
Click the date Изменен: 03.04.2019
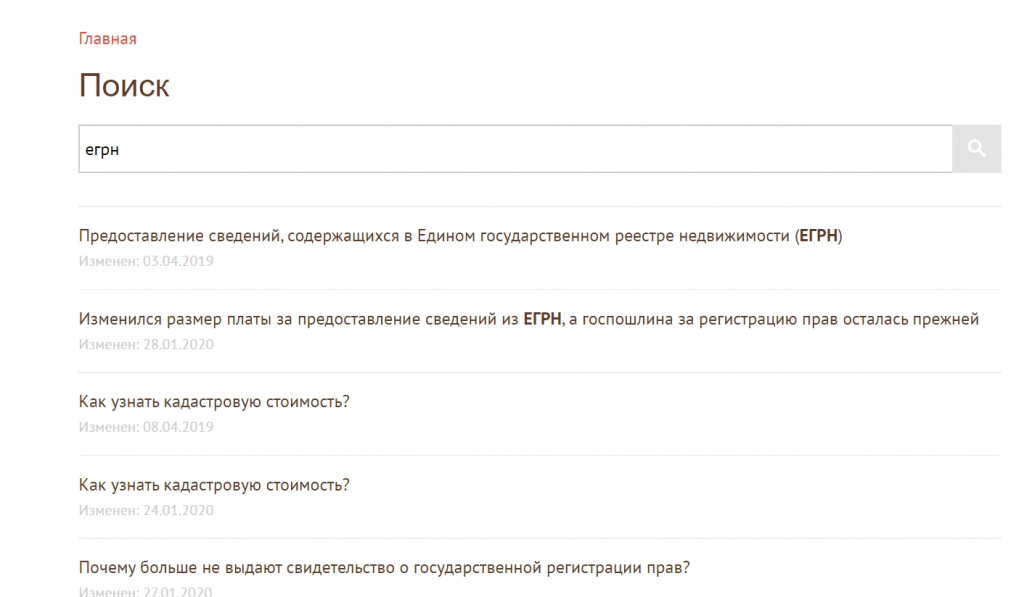146,261
